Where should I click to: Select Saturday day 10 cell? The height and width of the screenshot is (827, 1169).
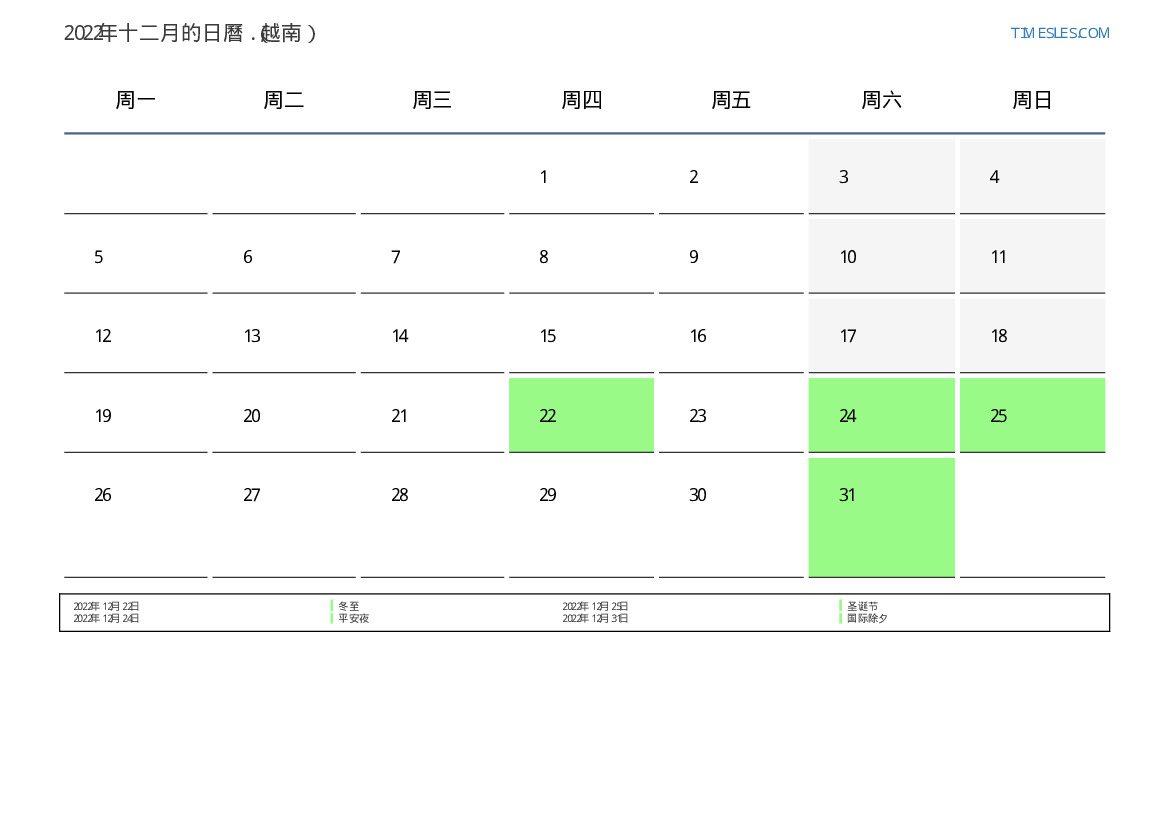click(882, 257)
